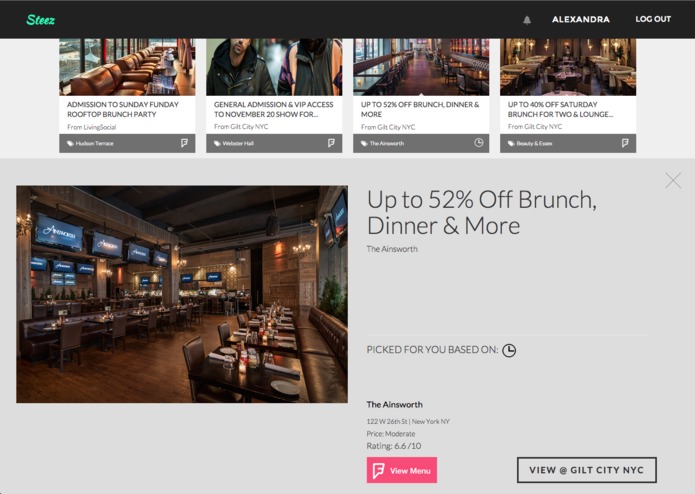Image resolution: width=695 pixels, height=494 pixels.
Task: Click the Beauty & Essex venue tag
Action: click(534, 144)
